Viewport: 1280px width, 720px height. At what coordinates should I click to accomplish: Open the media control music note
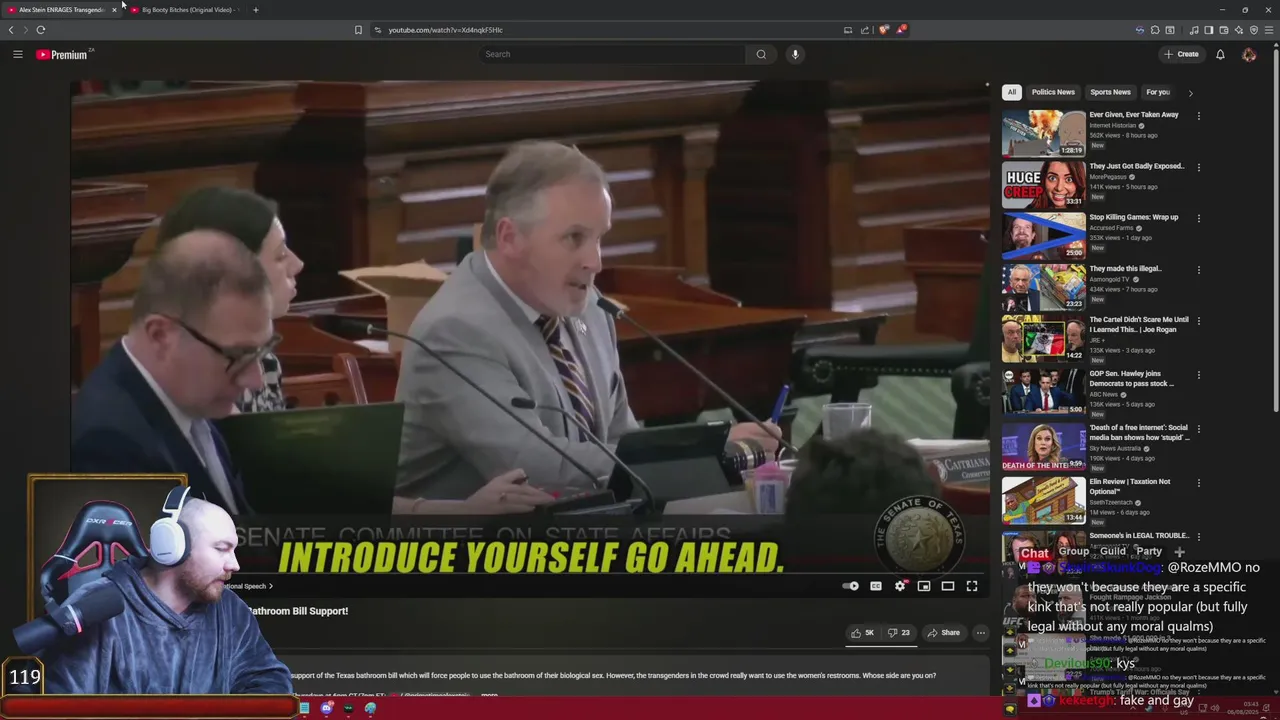click(x=1196, y=30)
